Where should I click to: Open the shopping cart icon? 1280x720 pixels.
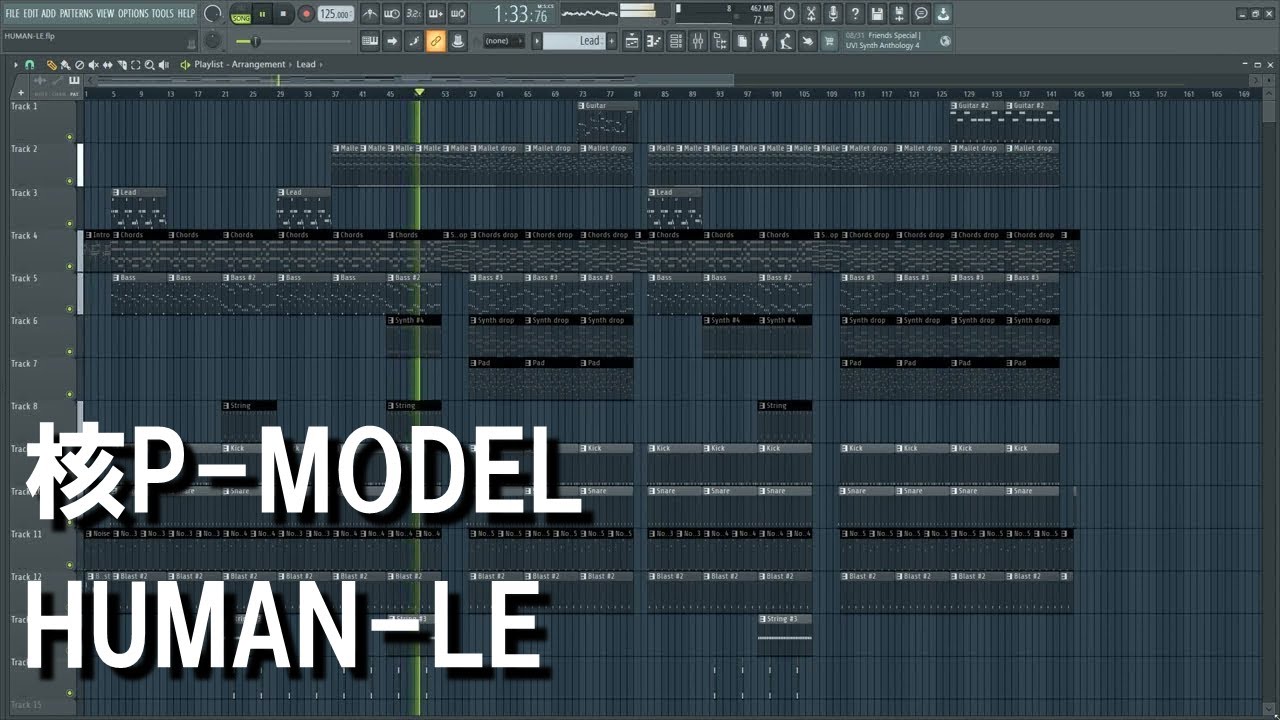pos(830,41)
